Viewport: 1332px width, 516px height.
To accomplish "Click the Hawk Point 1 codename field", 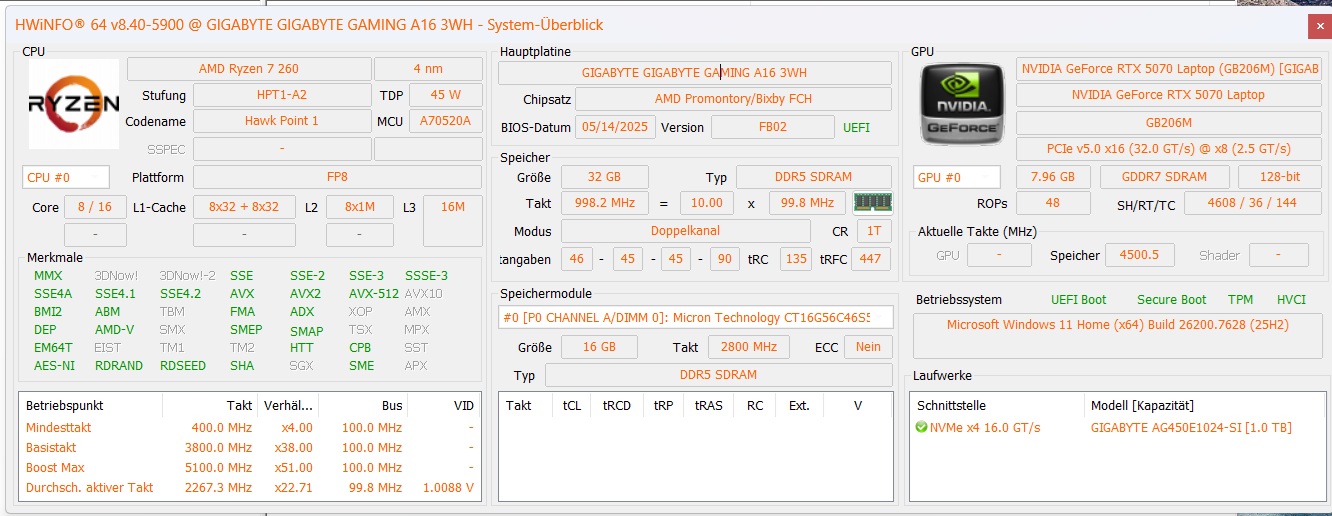I will coord(281,121).
